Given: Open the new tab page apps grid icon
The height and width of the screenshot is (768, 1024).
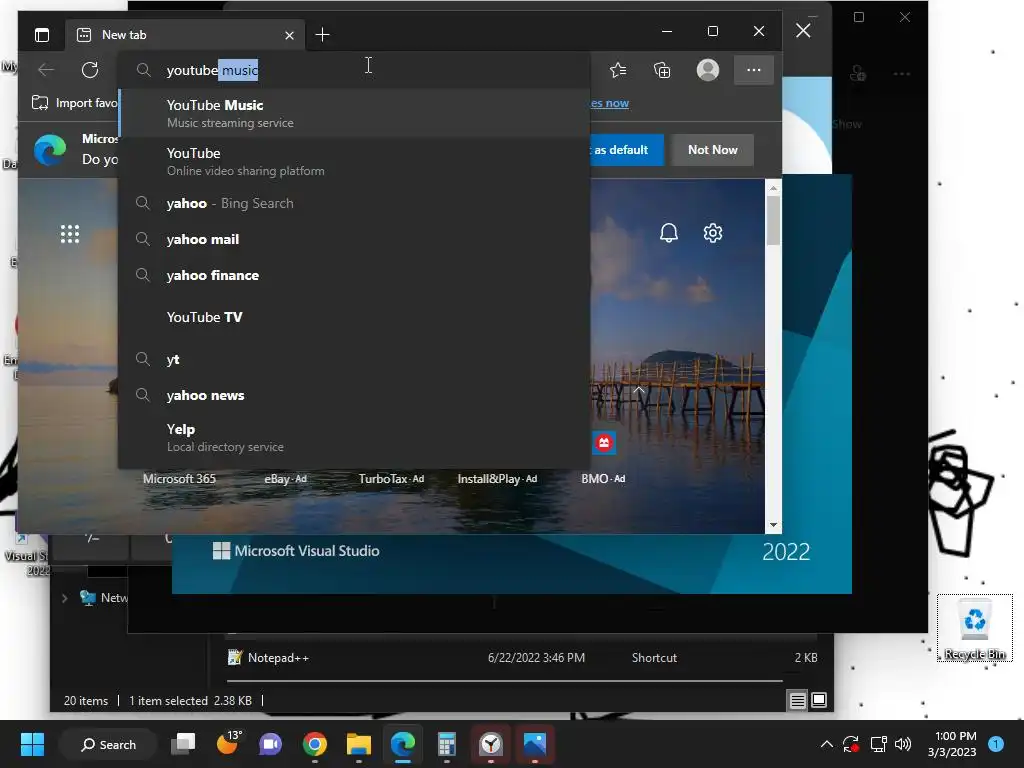Looking at the screenshot, I should pyautogui.click(x=70, y=234).
